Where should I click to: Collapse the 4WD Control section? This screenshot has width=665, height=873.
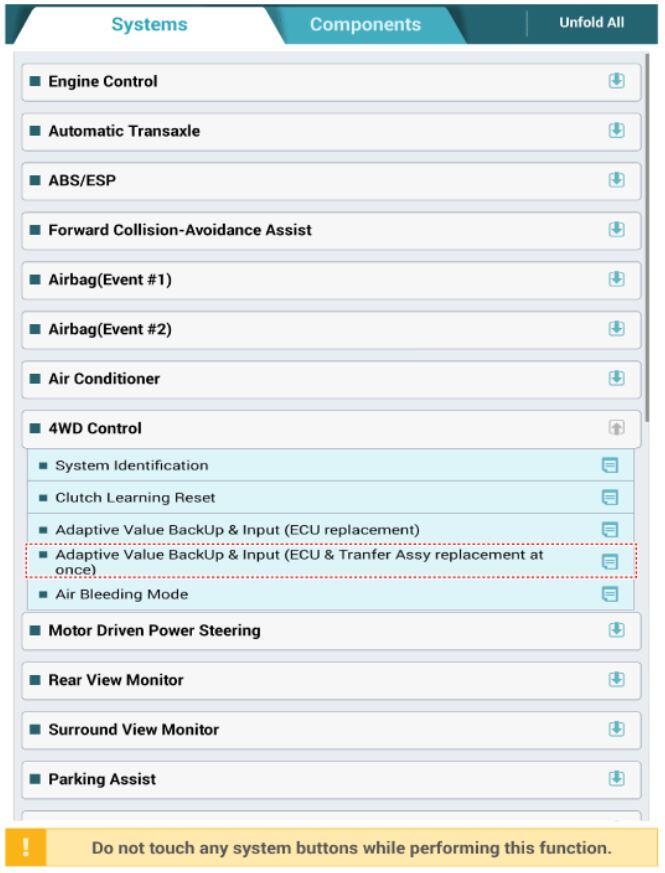[616, 428]
